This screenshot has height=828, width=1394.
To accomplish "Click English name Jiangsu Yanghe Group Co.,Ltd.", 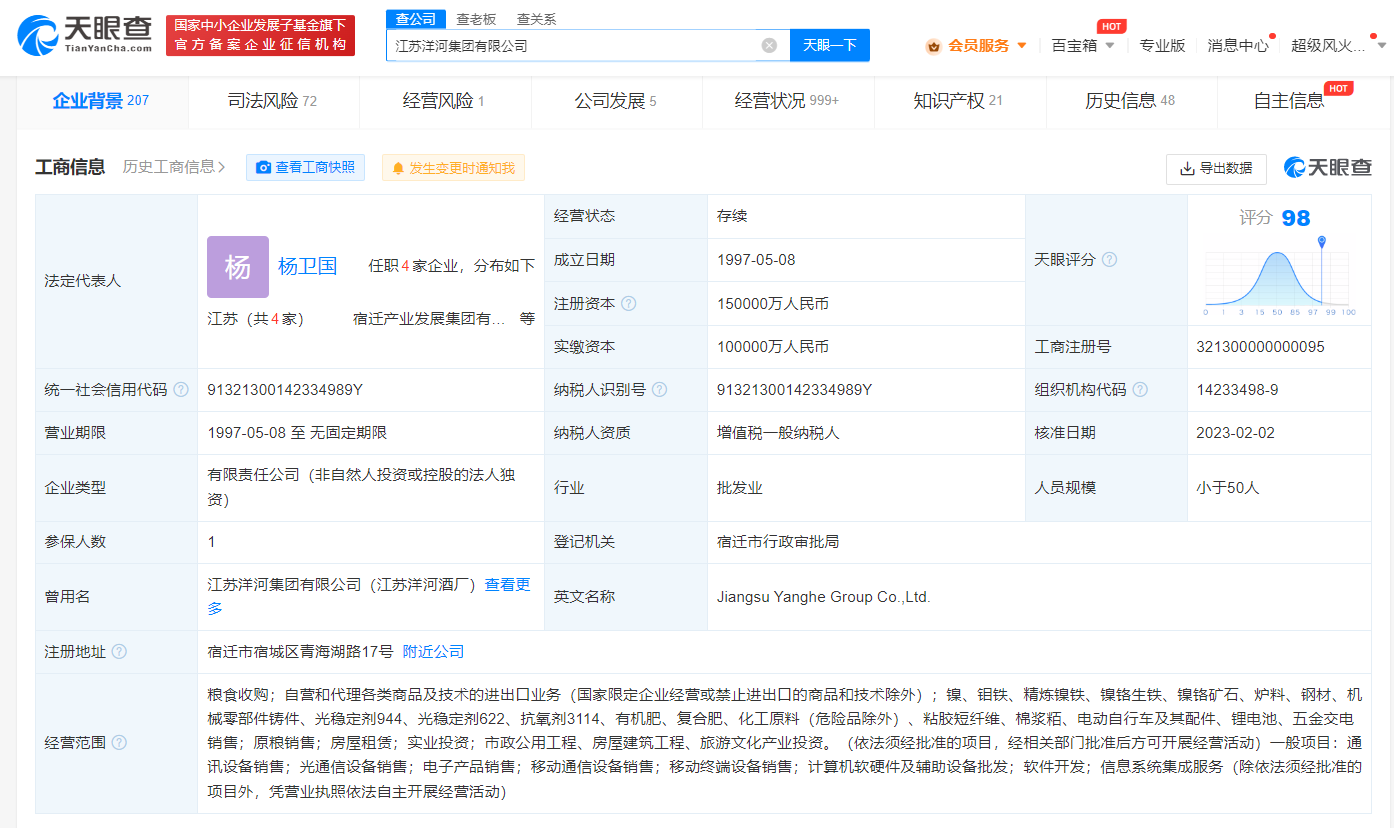I will 824,597.
